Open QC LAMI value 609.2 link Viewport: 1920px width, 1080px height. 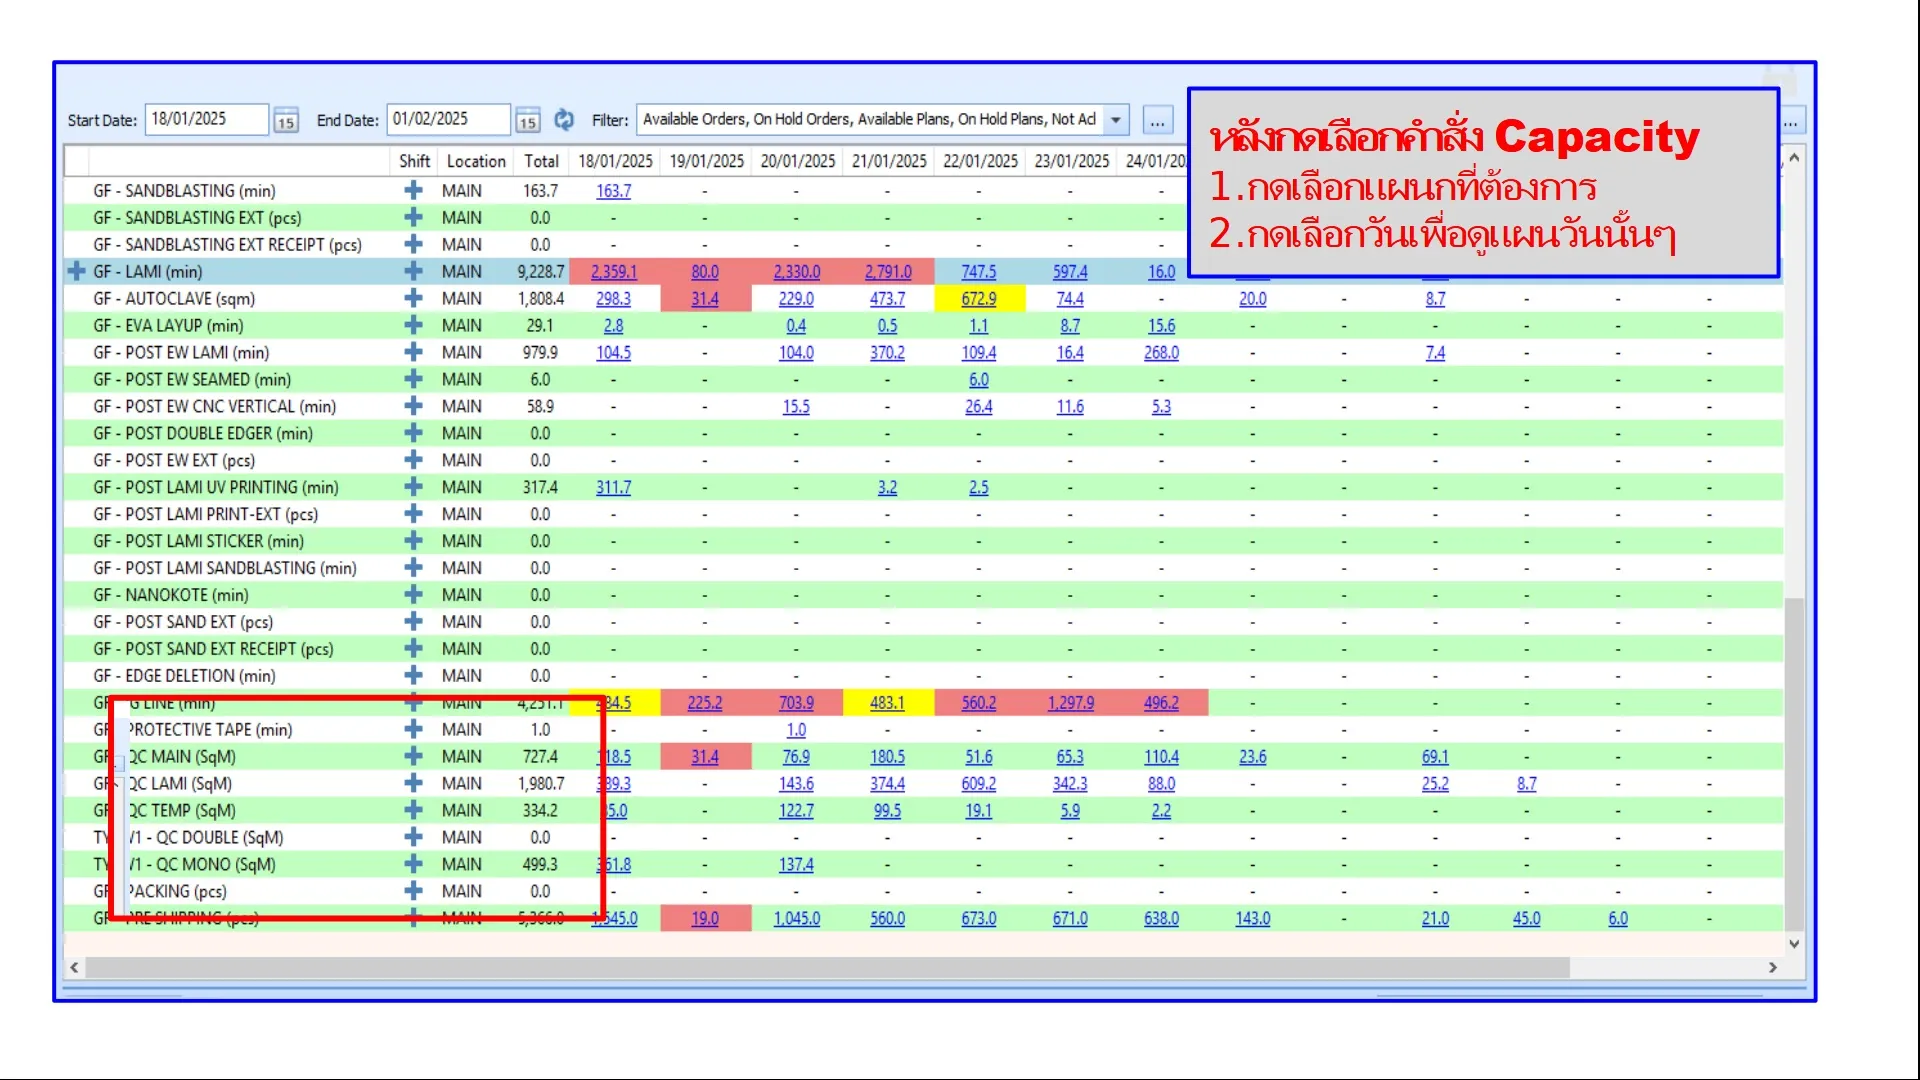pyautogui.click(x=979, y=784)
